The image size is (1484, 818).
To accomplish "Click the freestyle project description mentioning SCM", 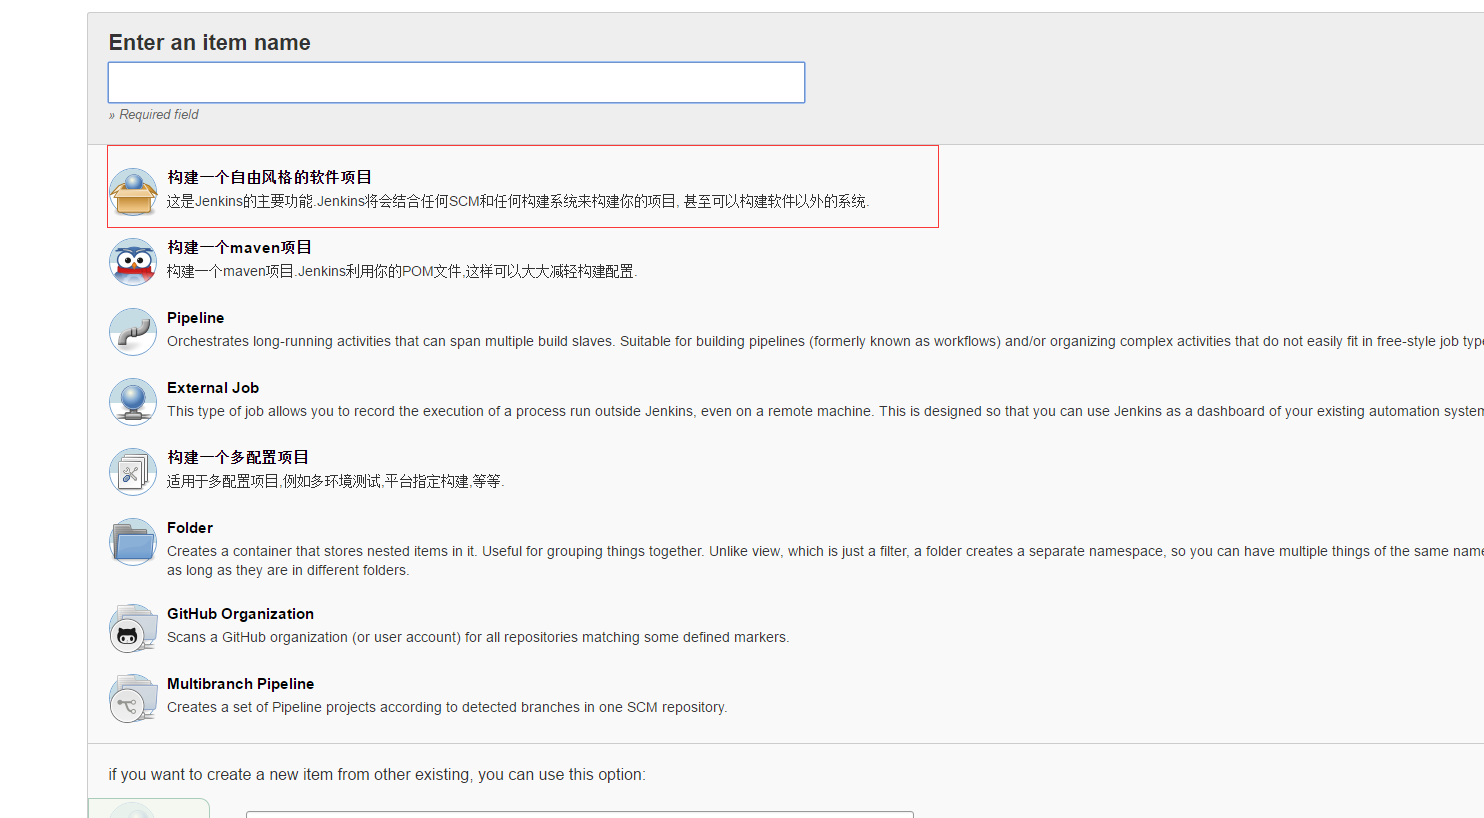I will click(x=518, y=201).
